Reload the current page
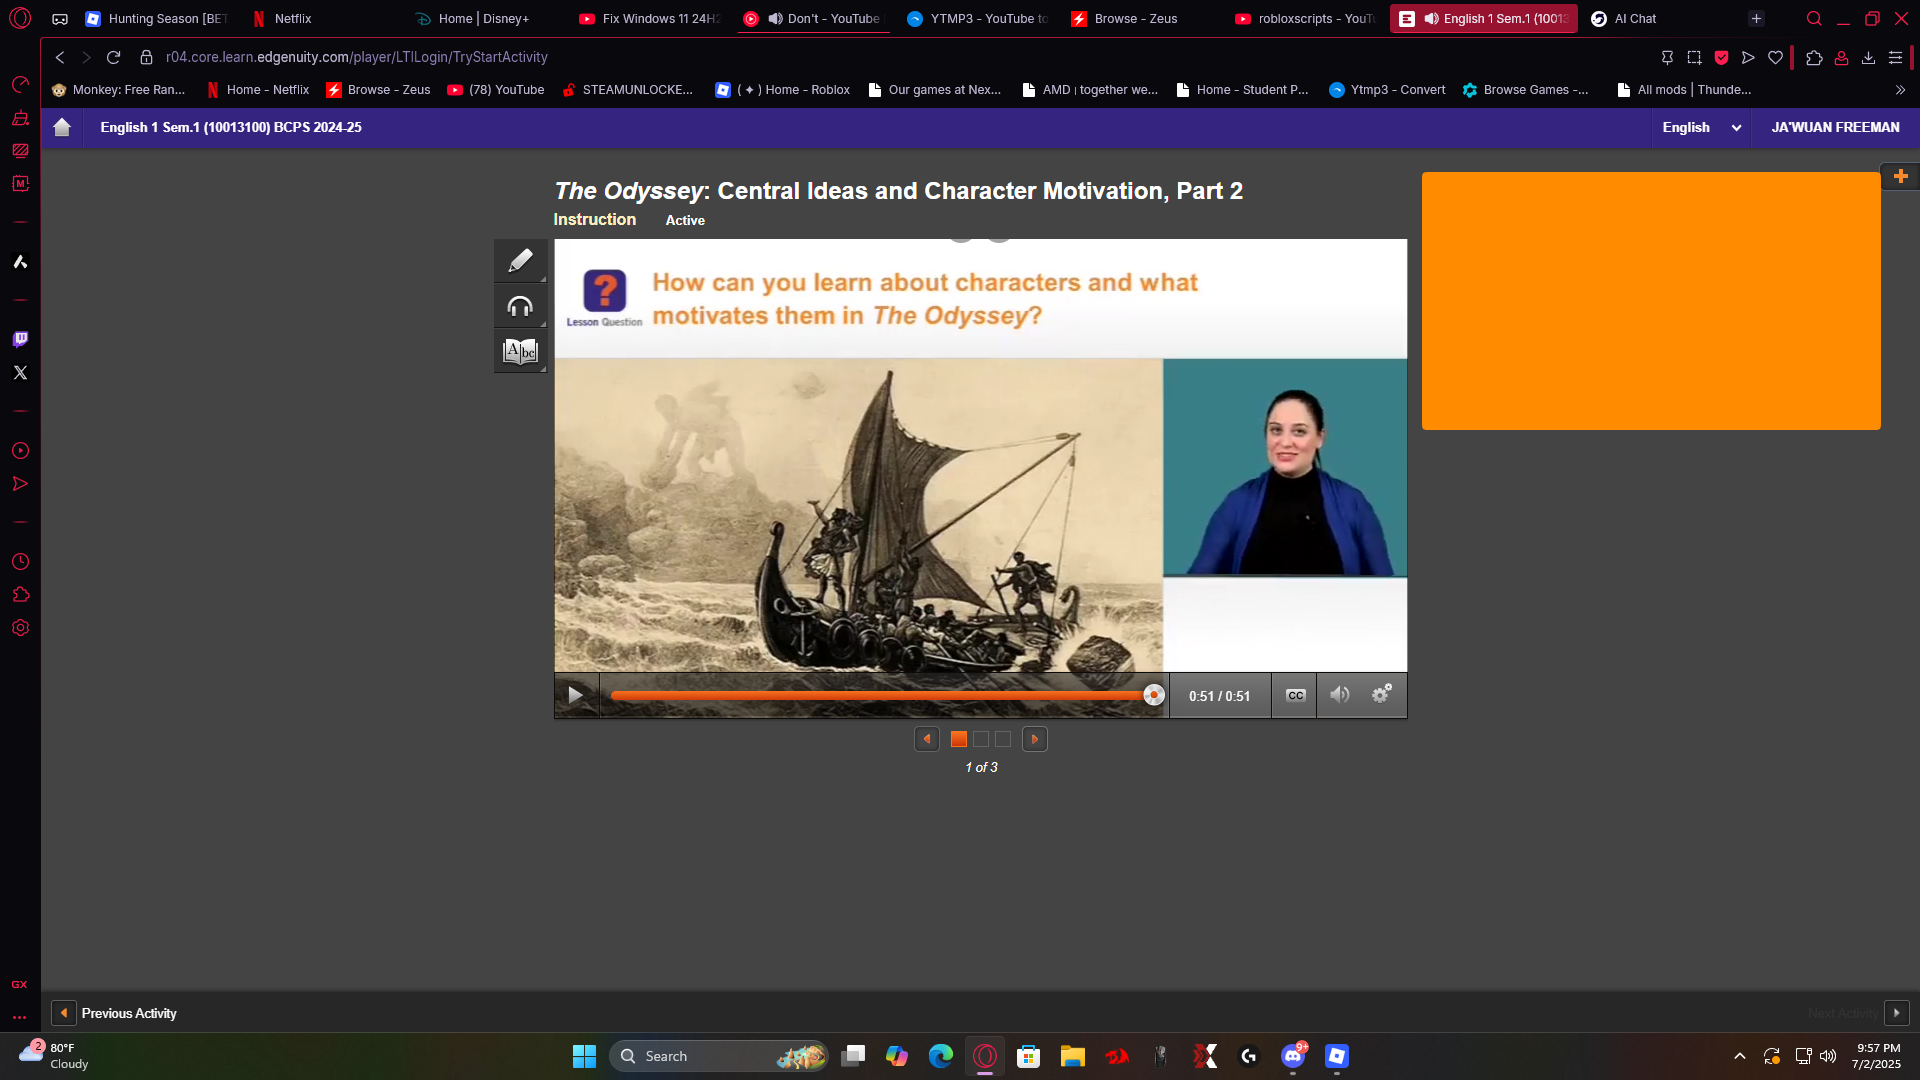The image size is (1920, 1080). [x=113, y=57]
